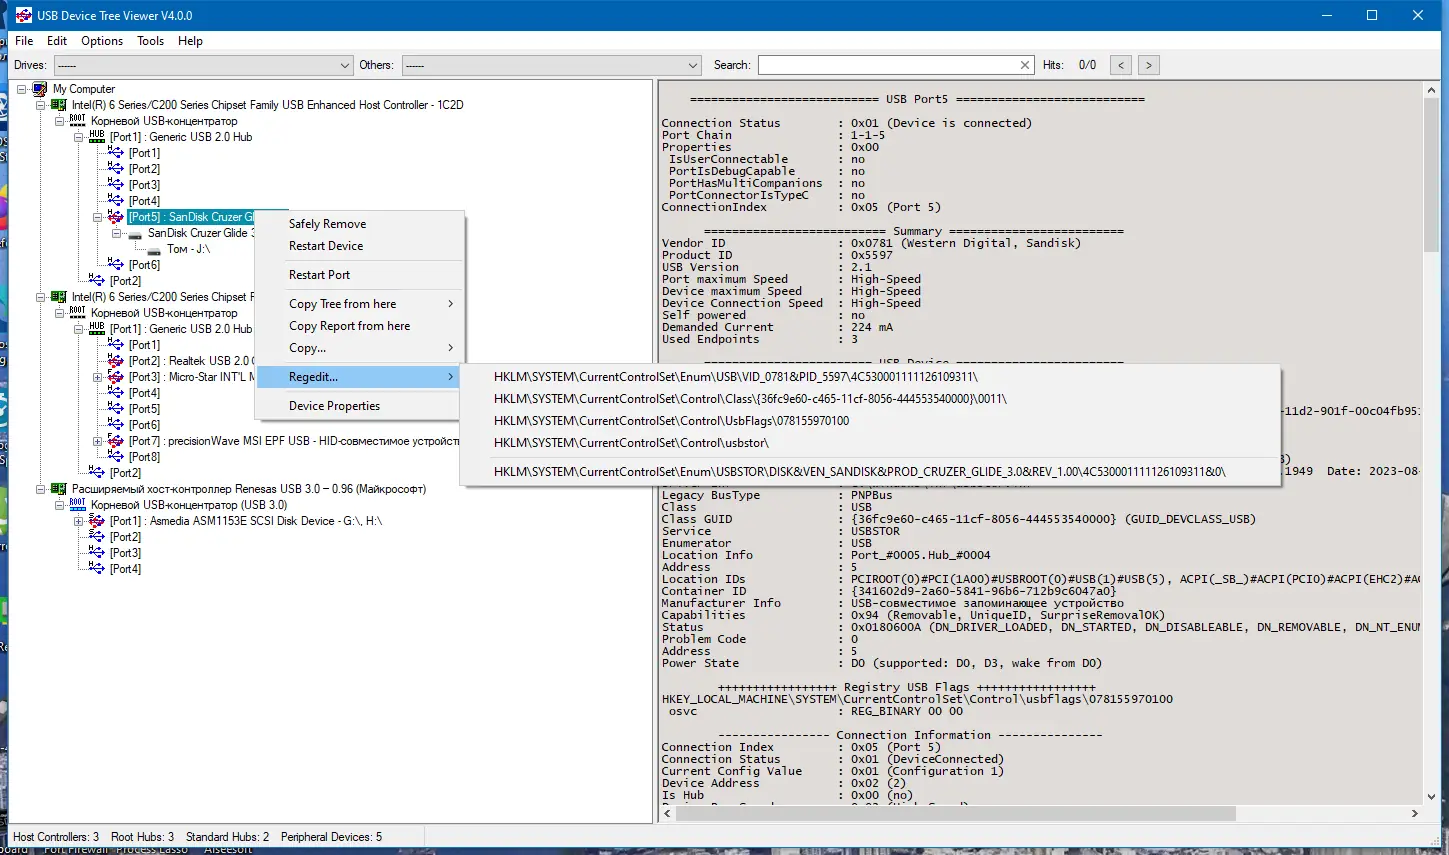Click the USB Device Tree Viewer title bar icon
The height and width of the screenshot is (855, 1449).
pos(24,15)
